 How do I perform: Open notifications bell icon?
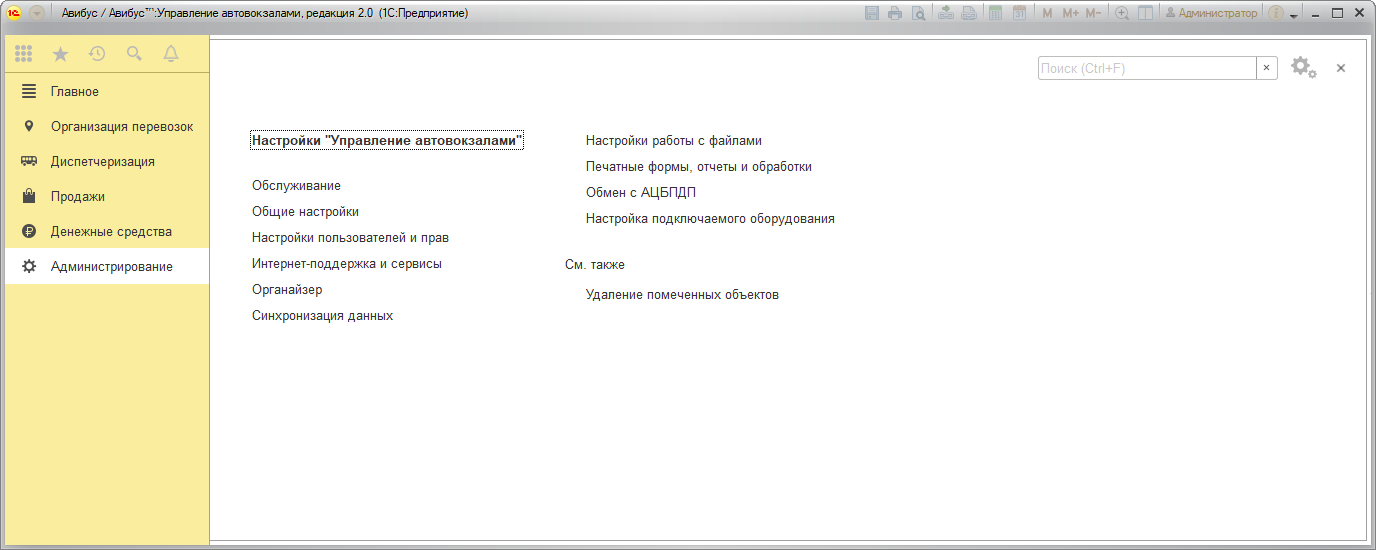(x=171, y=54)
